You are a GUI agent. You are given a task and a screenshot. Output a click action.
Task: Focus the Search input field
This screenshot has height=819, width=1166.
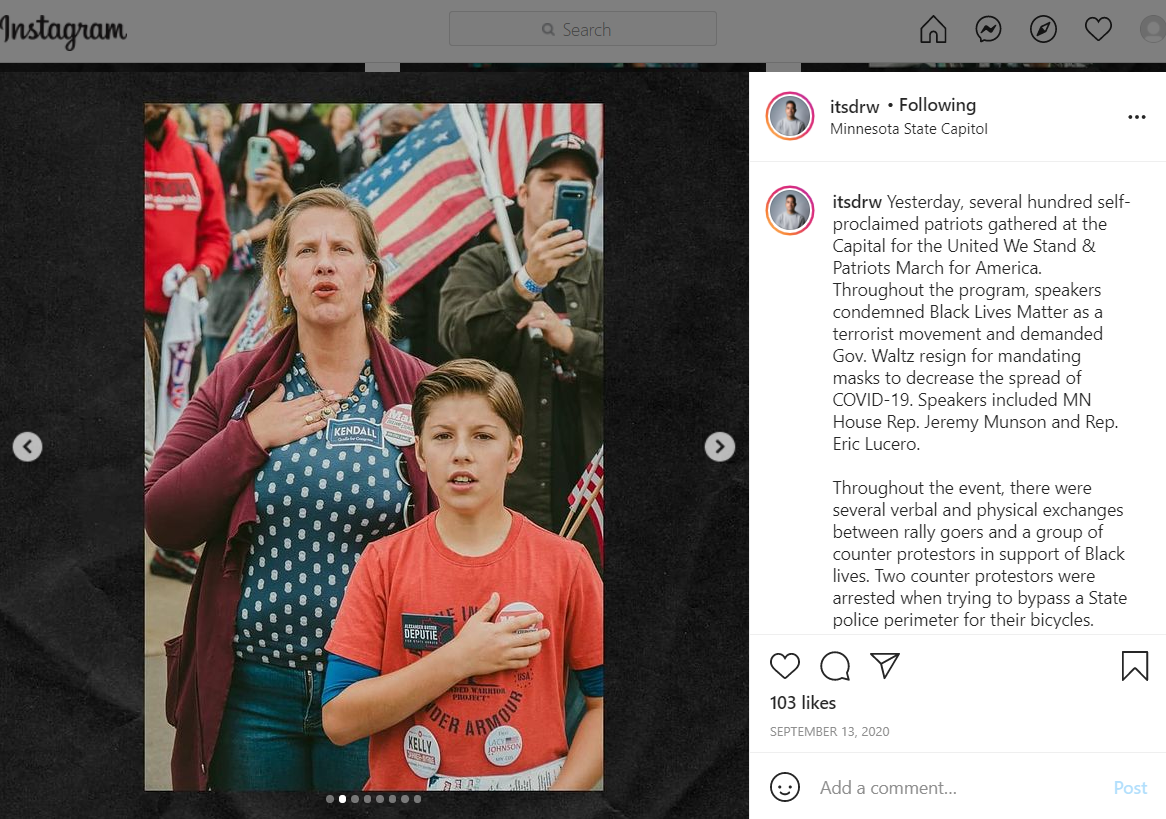[583, 29]
